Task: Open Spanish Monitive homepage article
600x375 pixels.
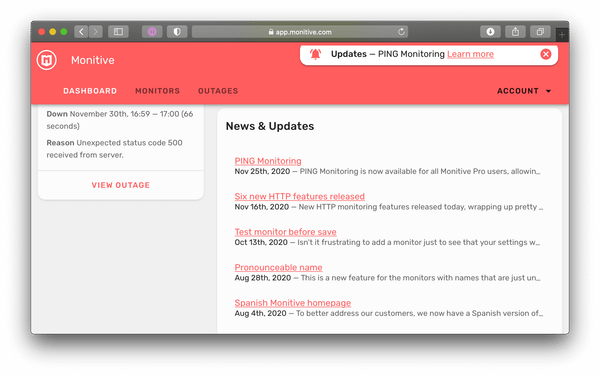Action: (293, 303)
